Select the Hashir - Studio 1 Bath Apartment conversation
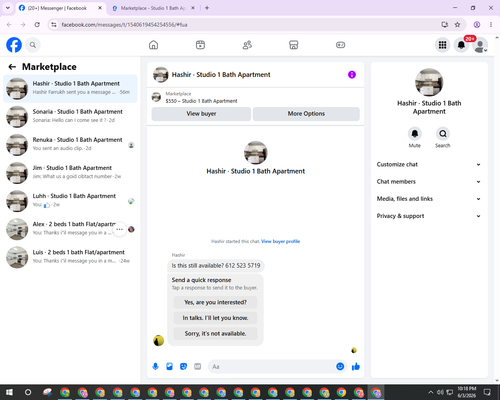The height and width of the screenshot is (400, 500). coord(70,89)
